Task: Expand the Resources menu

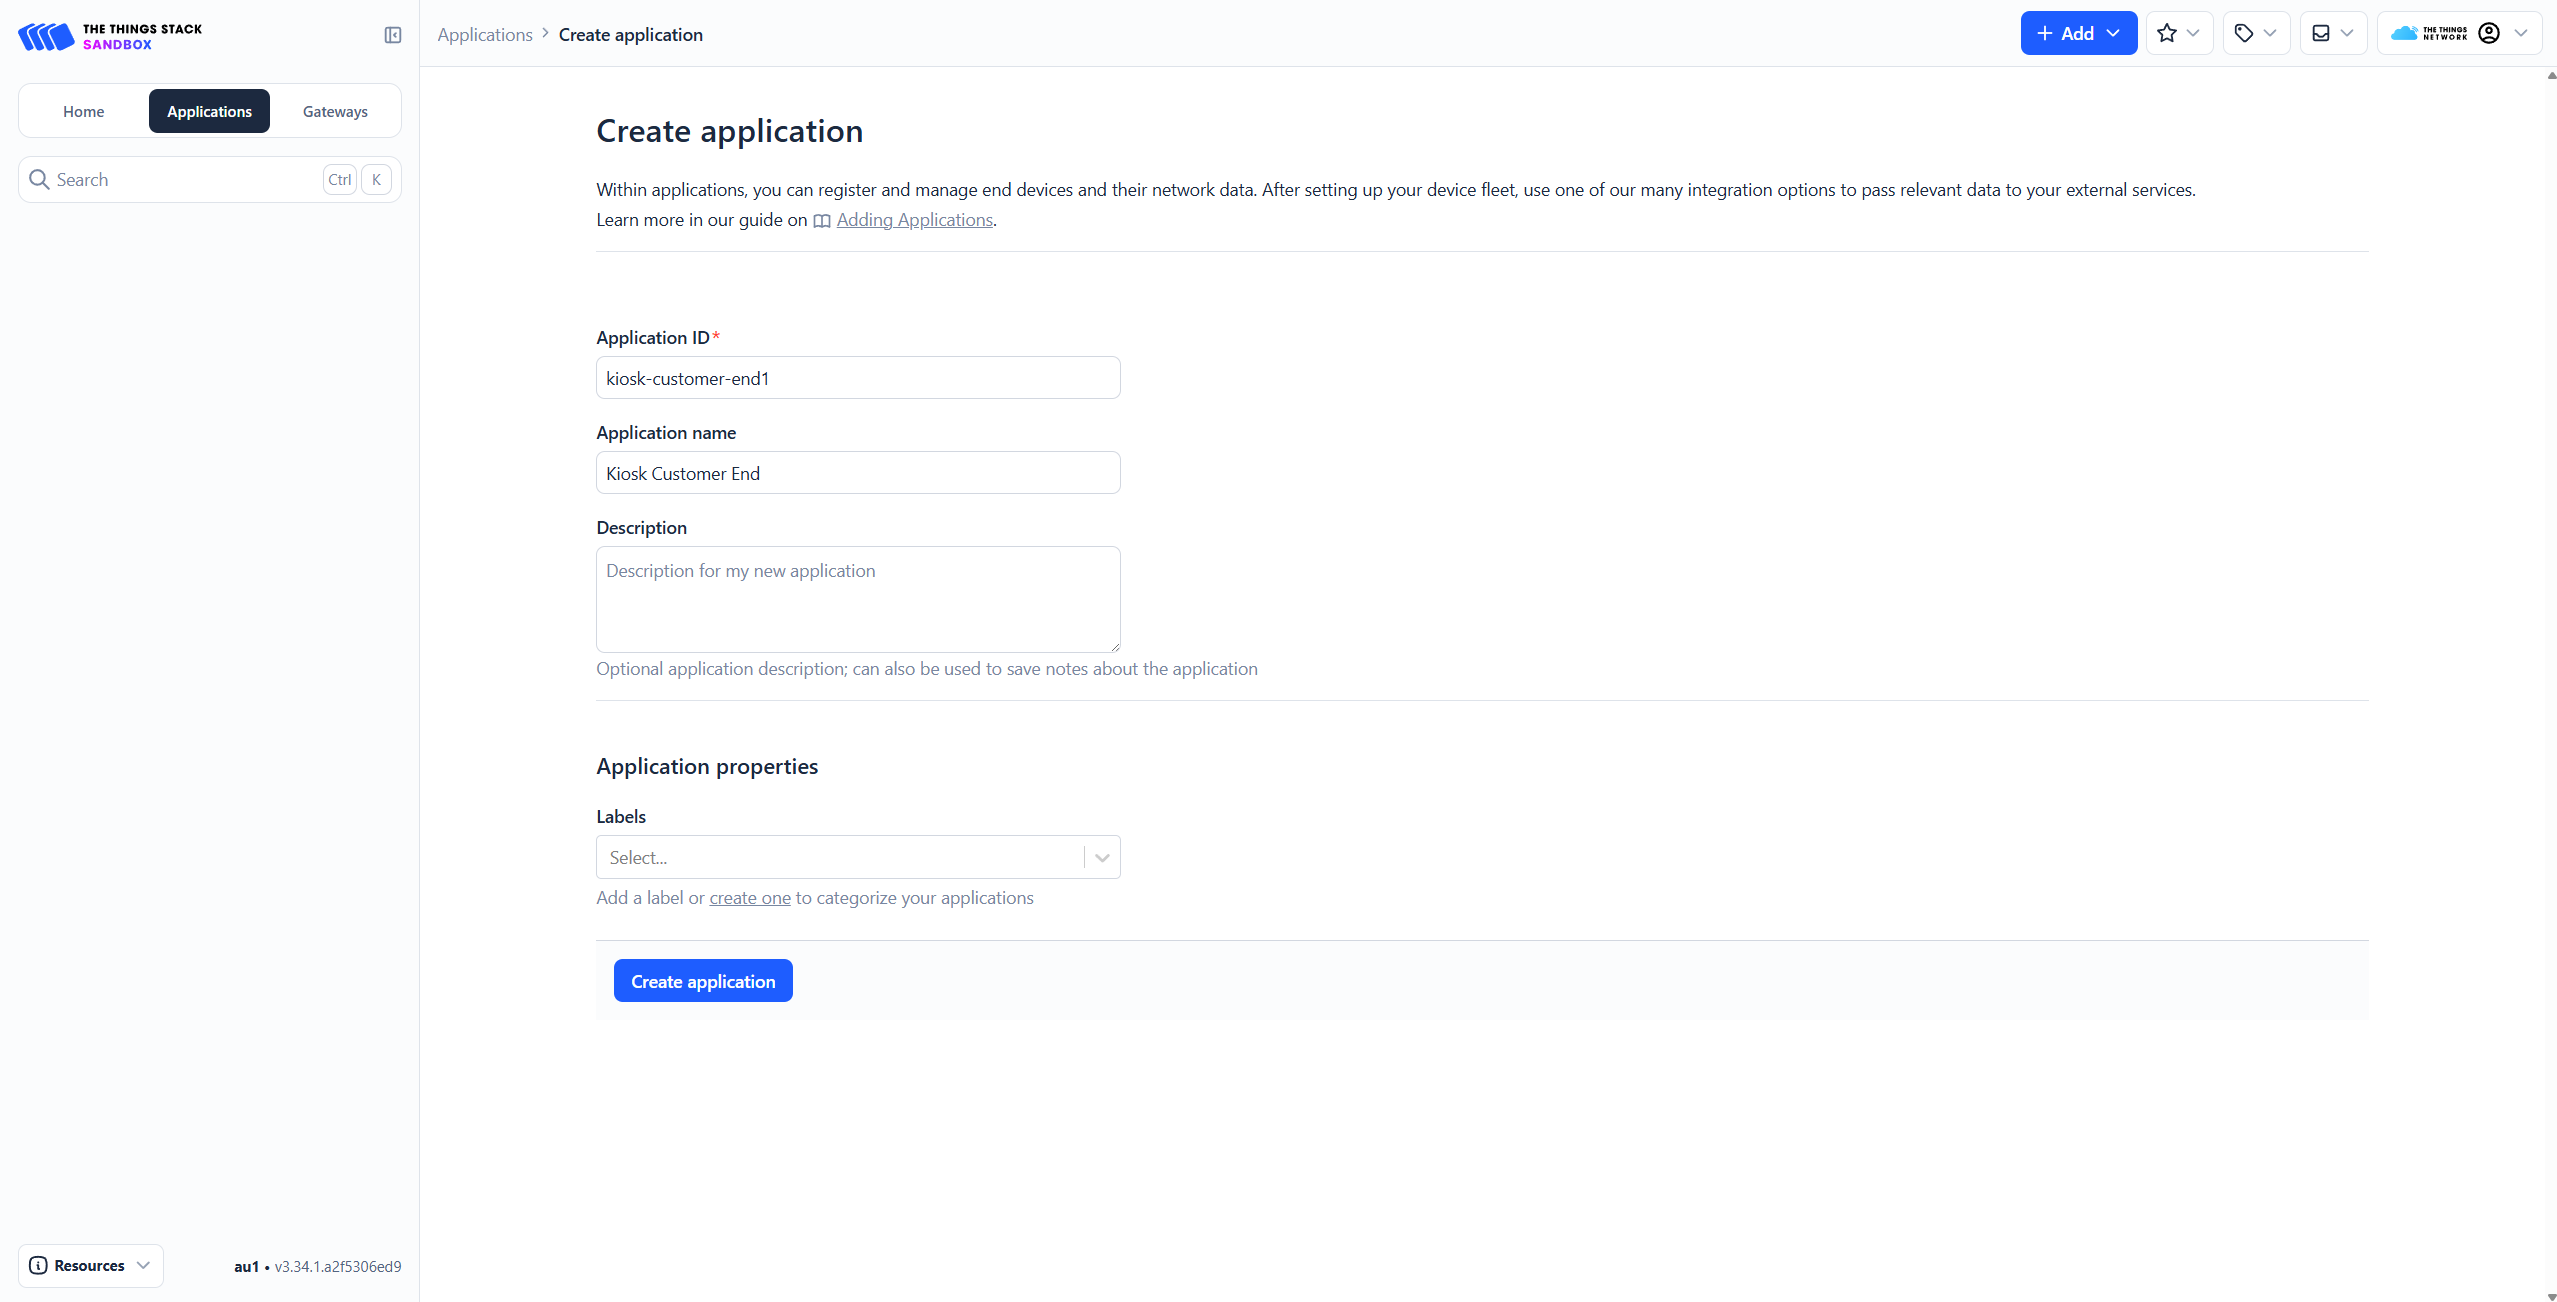Action: click(90, 1265)
